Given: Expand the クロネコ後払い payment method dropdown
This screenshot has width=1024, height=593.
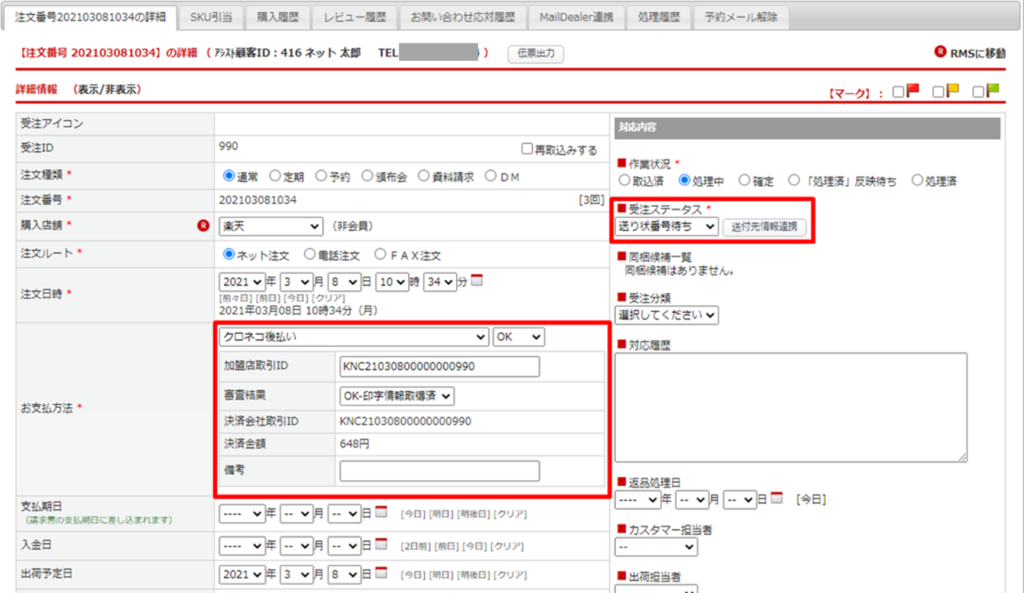Looking at the screenshot, I should pos(354,337).
